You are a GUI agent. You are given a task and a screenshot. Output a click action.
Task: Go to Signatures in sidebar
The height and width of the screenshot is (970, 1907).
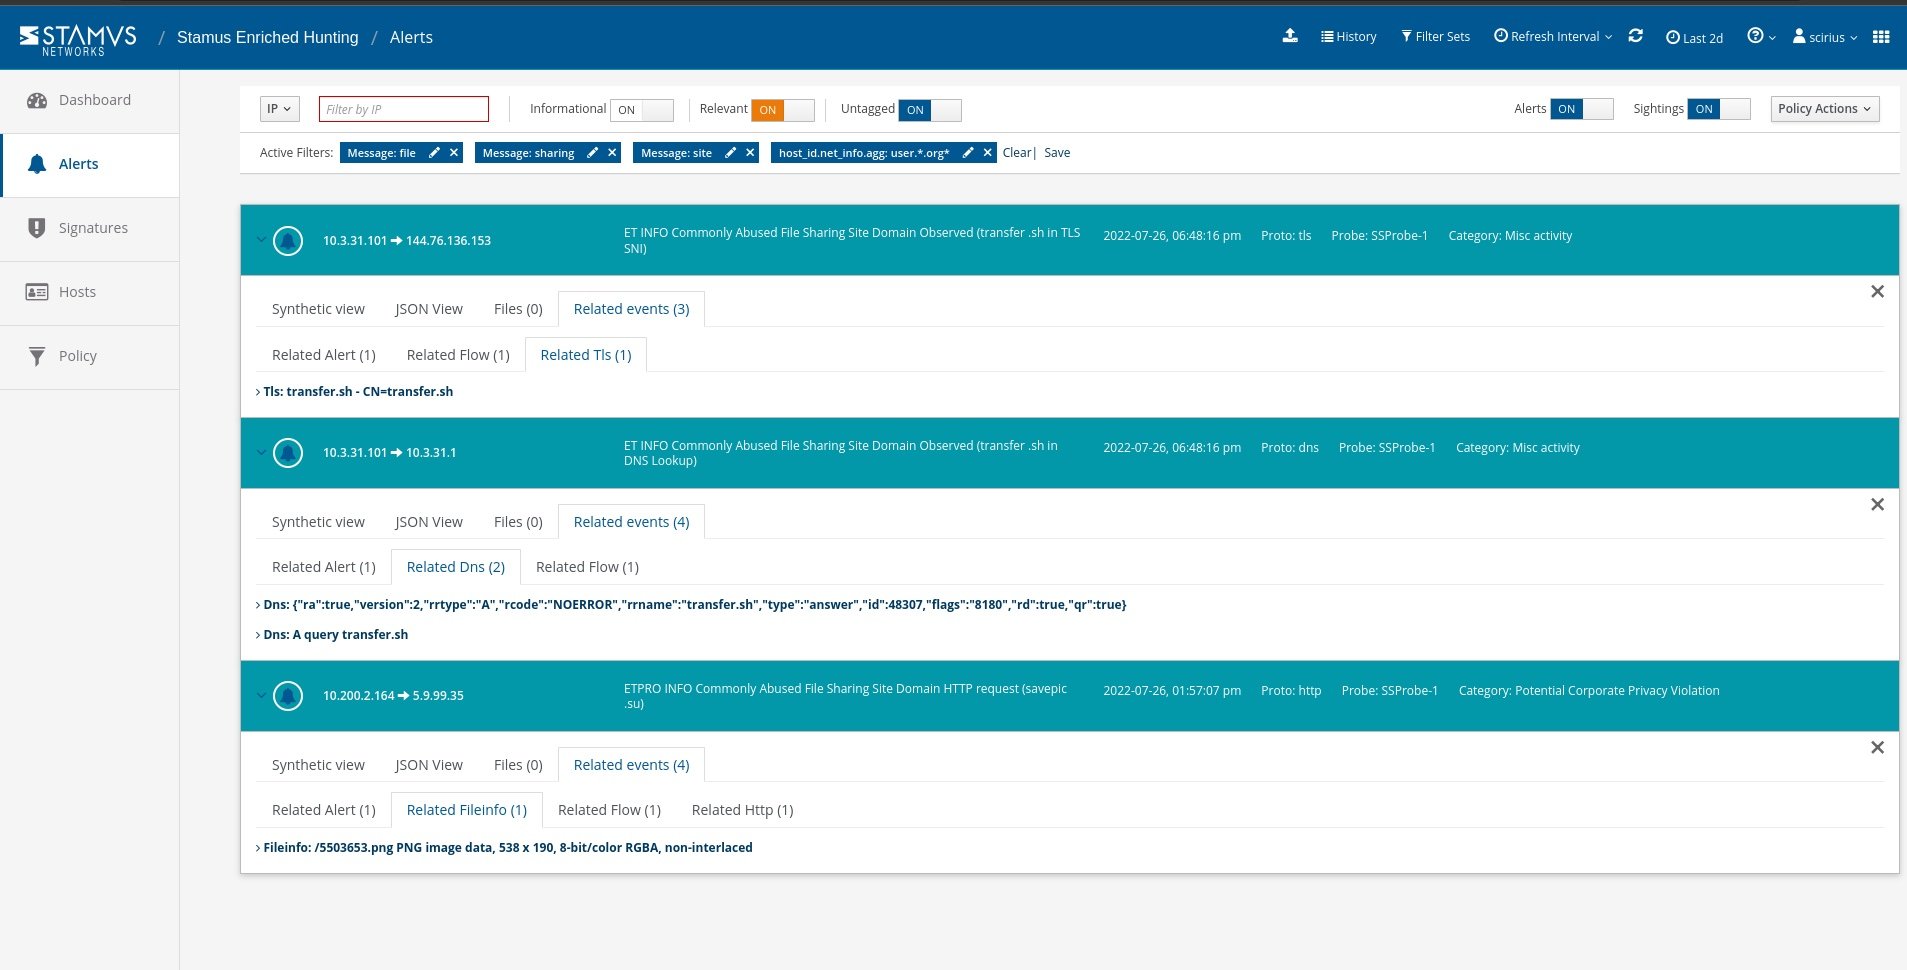pyautogui.click(x=90, y=228)
